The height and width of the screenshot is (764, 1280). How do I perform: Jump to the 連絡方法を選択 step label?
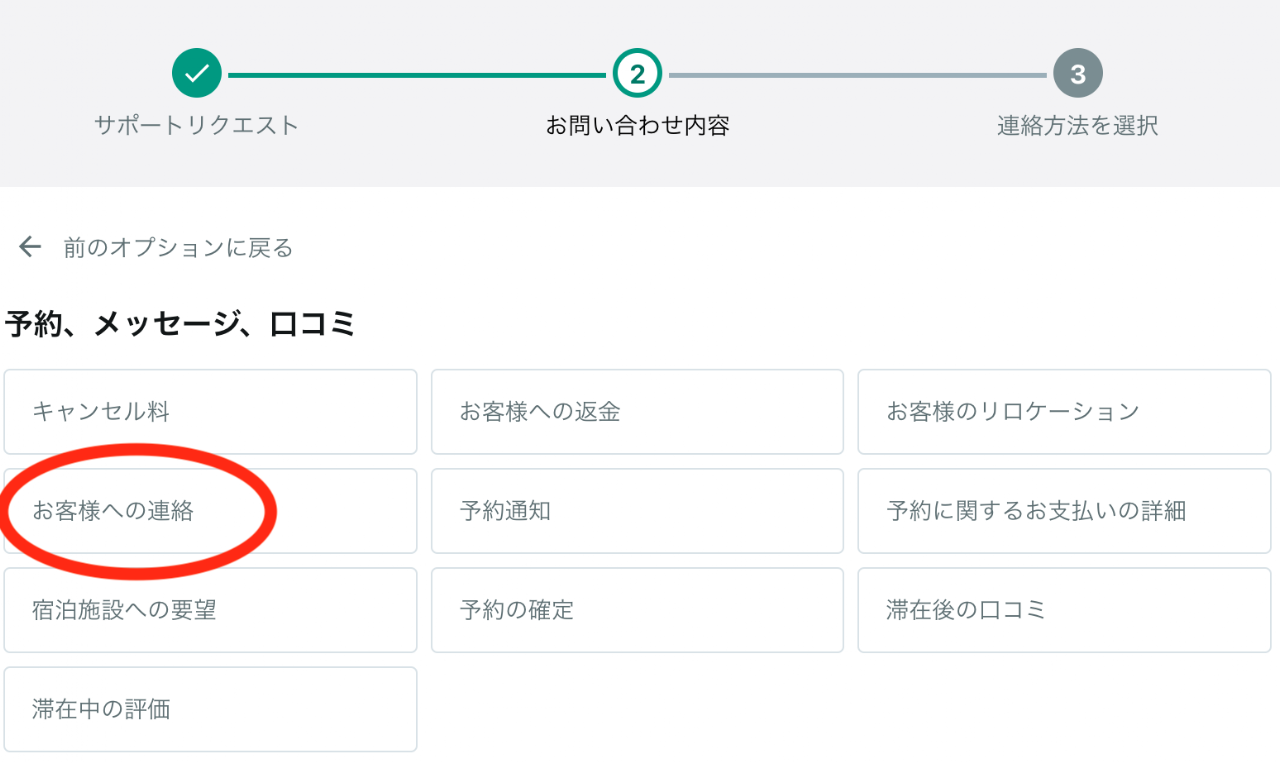coord(1077,126)
